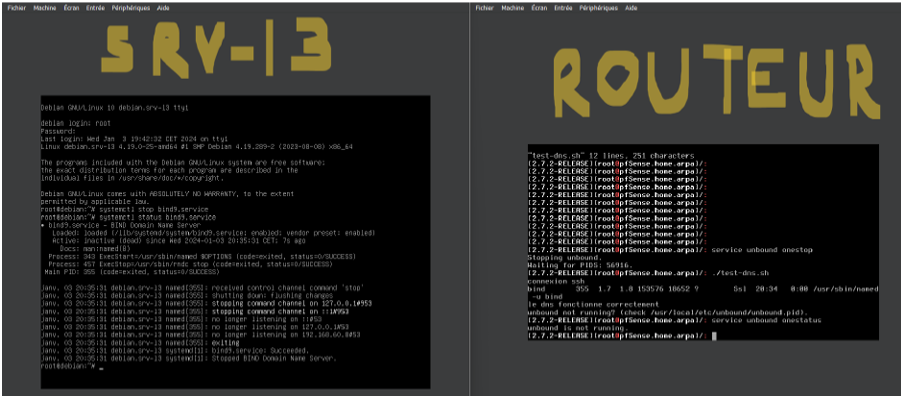Click the '-u bind' continuation line

[548, 297]
